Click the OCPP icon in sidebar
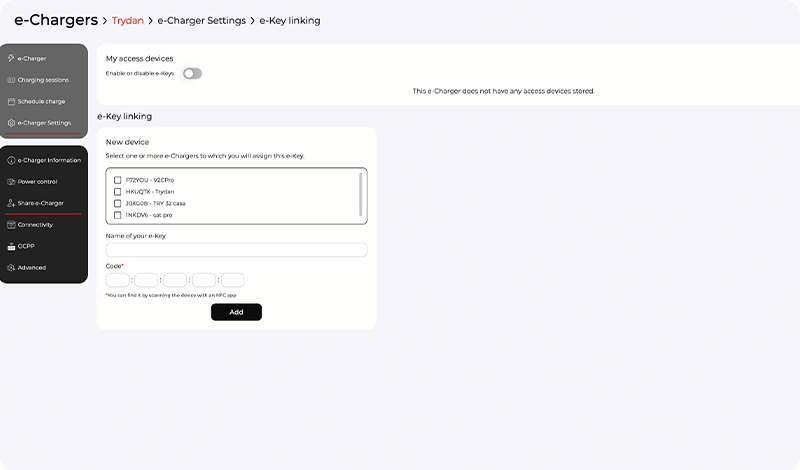This screenshot has width=800, height=470. 11,246
